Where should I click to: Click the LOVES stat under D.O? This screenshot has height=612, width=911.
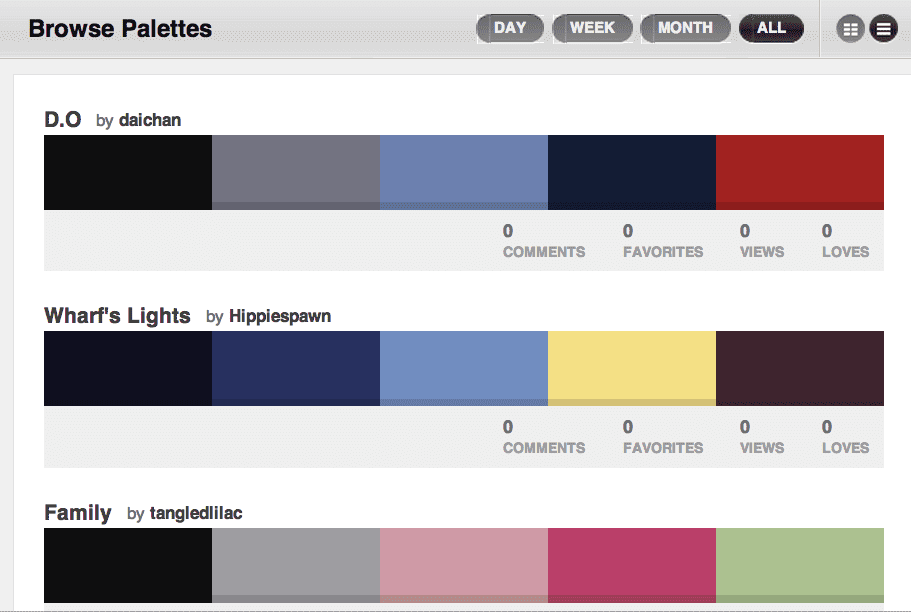pyautogui.click(x=845, y=240)
